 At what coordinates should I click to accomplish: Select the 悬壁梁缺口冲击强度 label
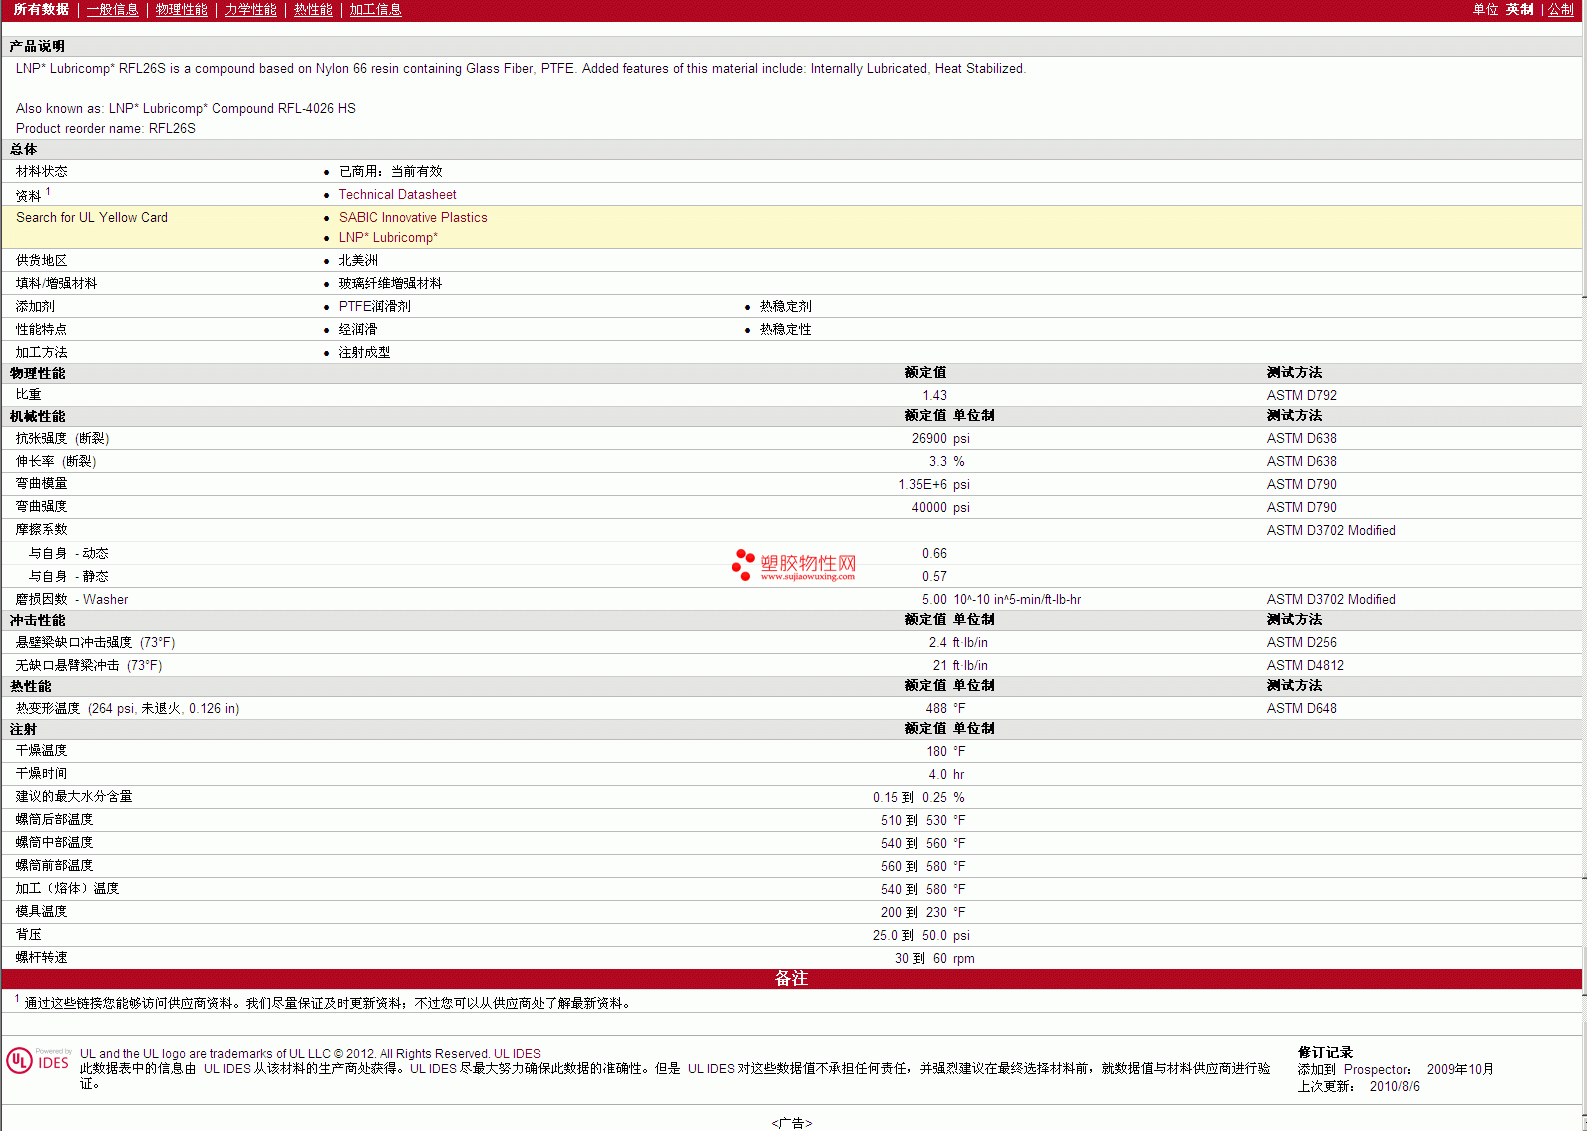pos(95,643)
